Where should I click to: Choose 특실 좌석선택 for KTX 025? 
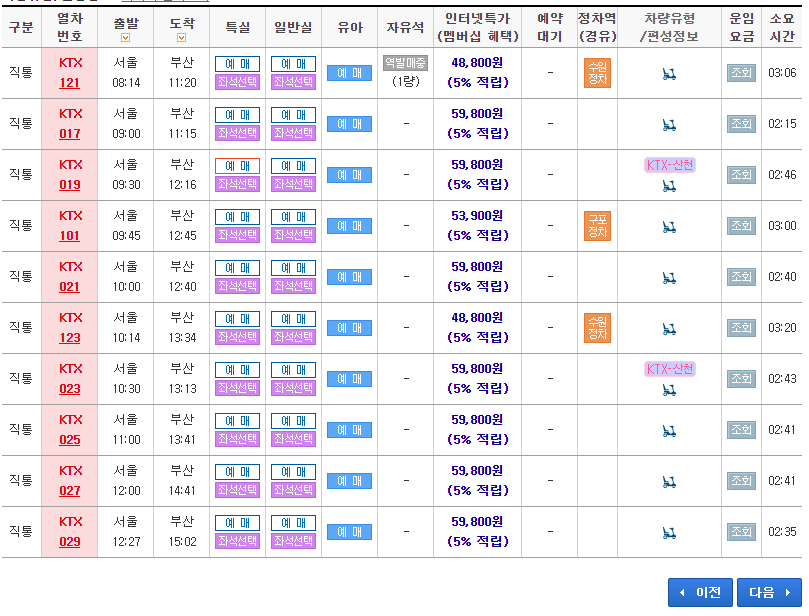tap(237, 439)
